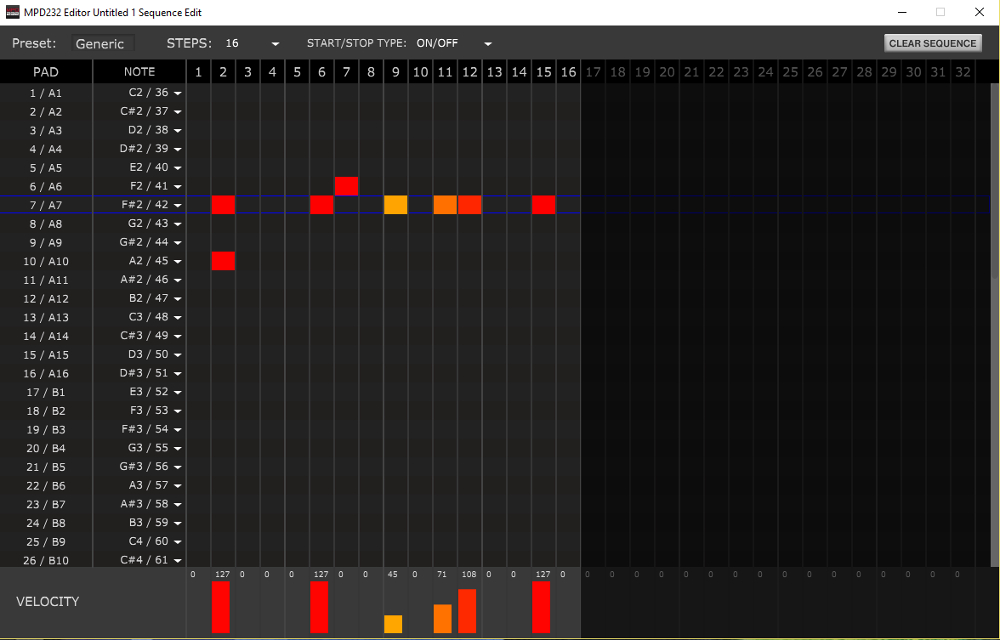The image size is (1000, 640).
Task: Select the note label A#3 / 58
Action: pyautogui.click(x=144, y=504)
